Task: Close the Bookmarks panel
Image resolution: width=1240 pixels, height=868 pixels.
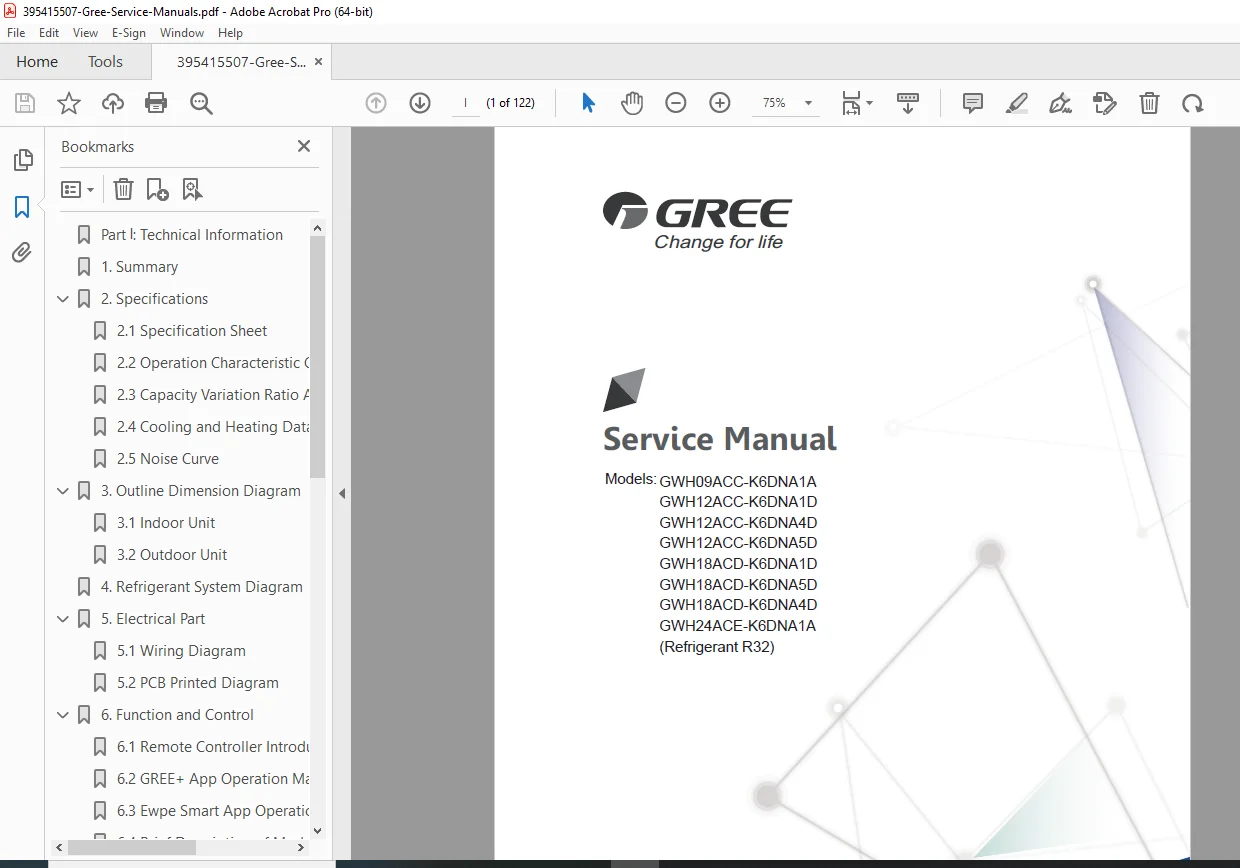Action: click(x=304, y=146)
